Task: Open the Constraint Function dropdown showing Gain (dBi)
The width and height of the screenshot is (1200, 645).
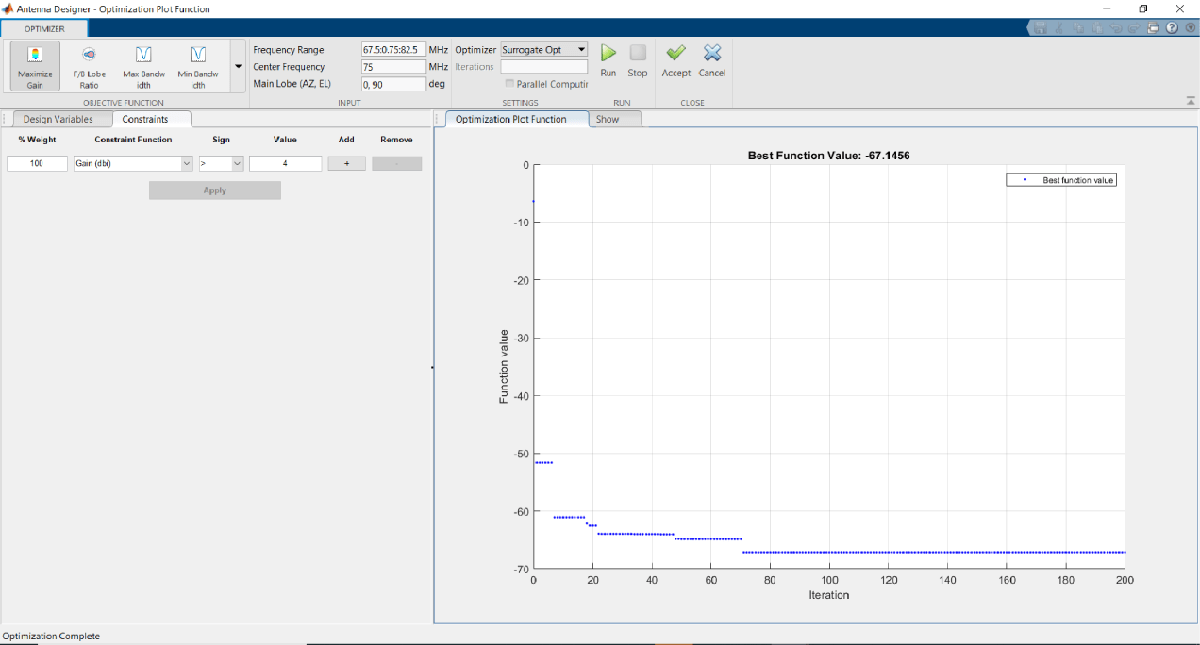Action: (x=133, y=164)
